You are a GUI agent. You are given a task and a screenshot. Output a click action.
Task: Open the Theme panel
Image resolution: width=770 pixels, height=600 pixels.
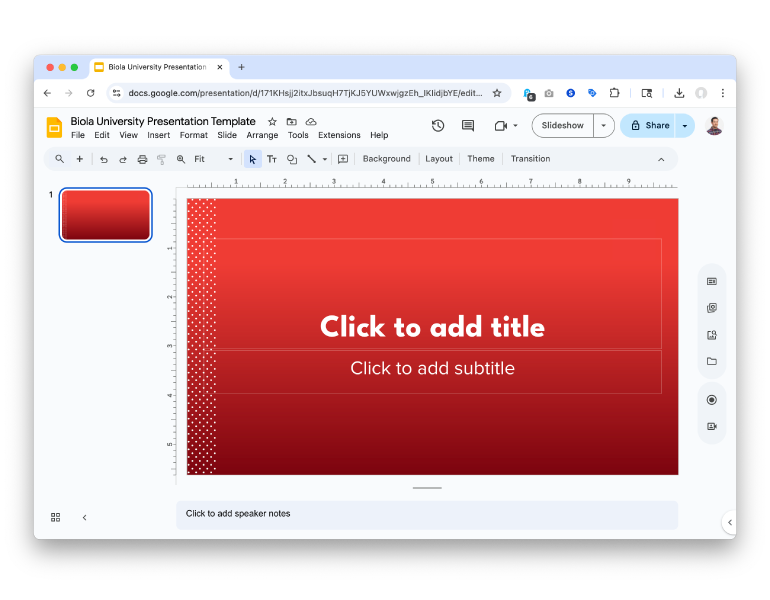tap(481, 159)
